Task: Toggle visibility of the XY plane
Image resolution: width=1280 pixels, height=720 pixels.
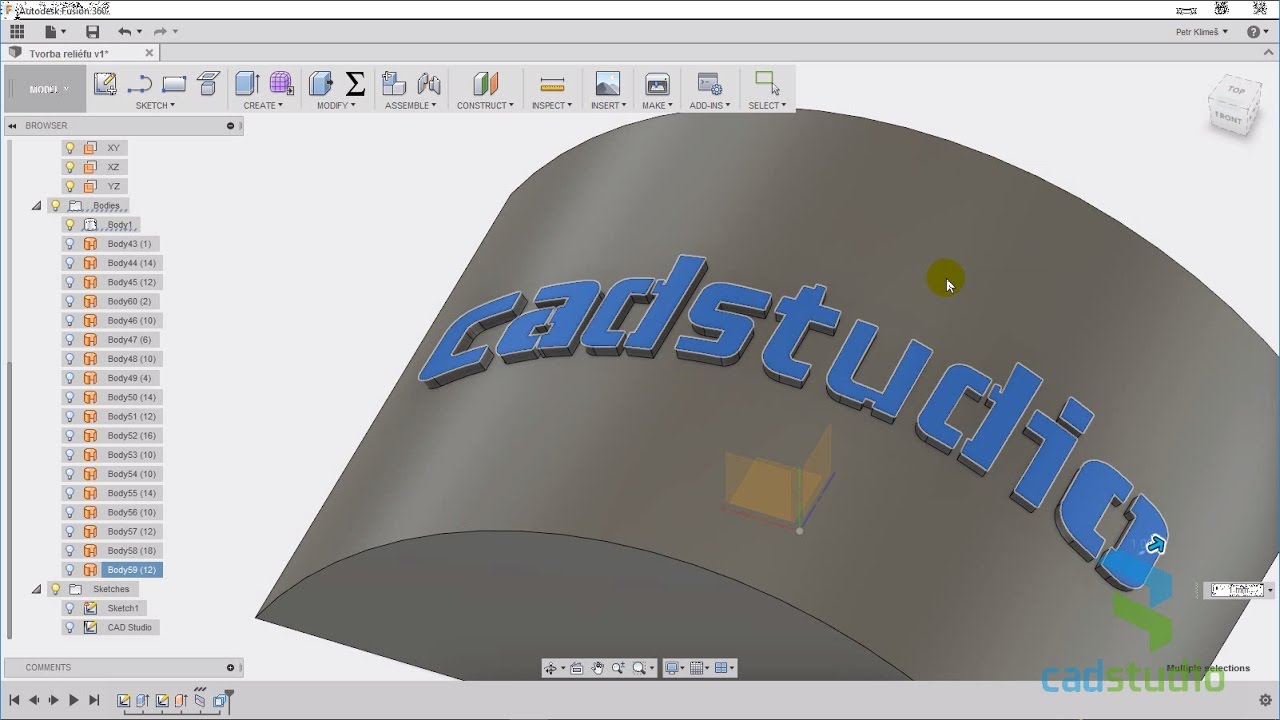Action: pyautogui.click(x=70, y=148)
